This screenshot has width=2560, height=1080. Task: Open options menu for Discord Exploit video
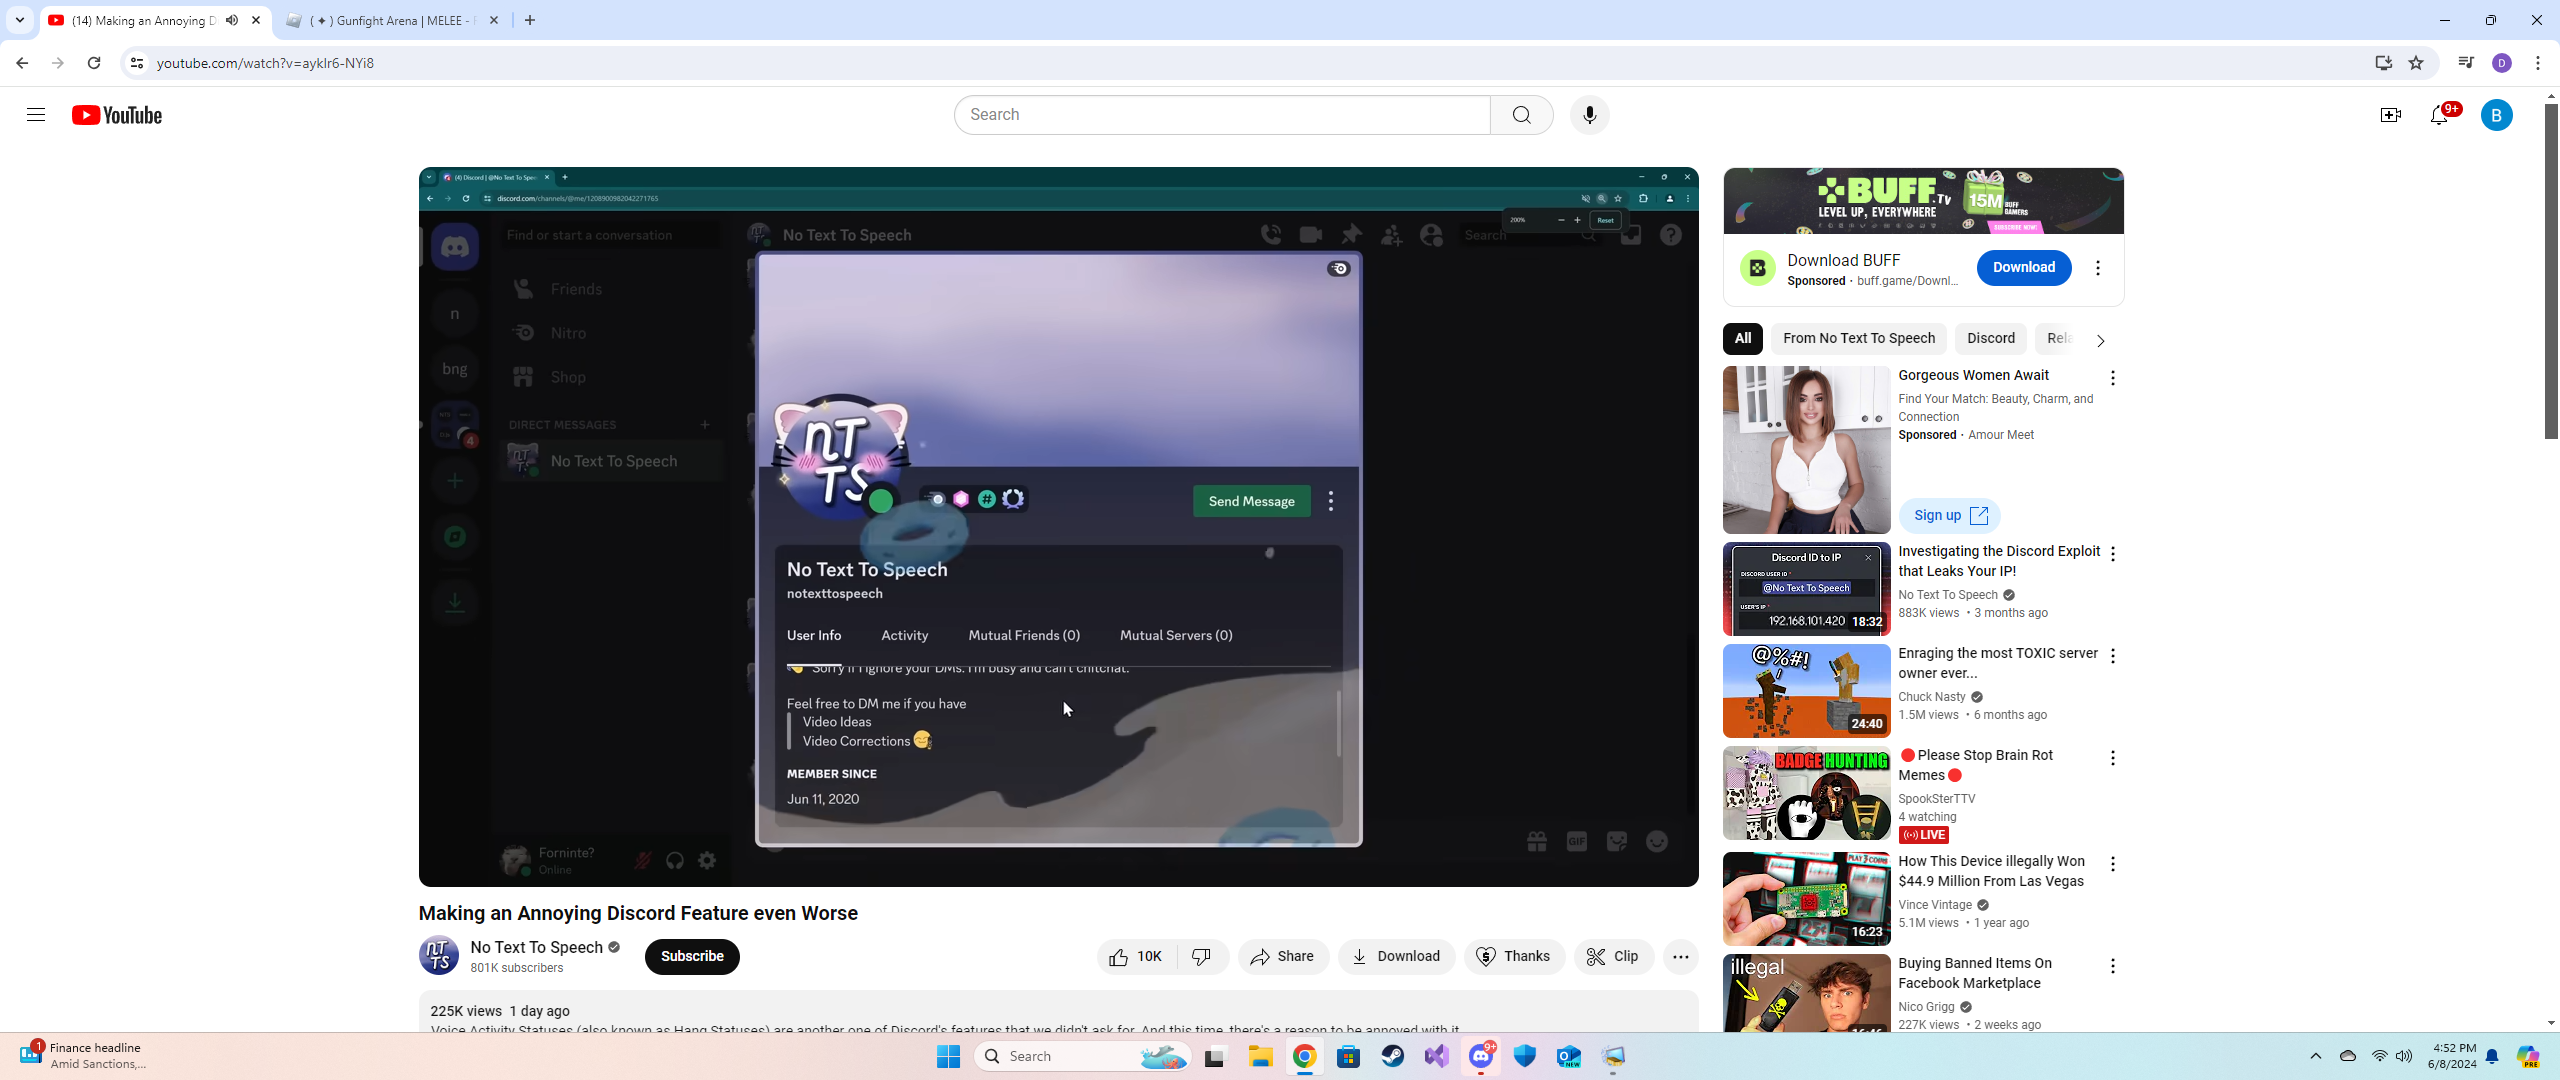[2112, 554]
